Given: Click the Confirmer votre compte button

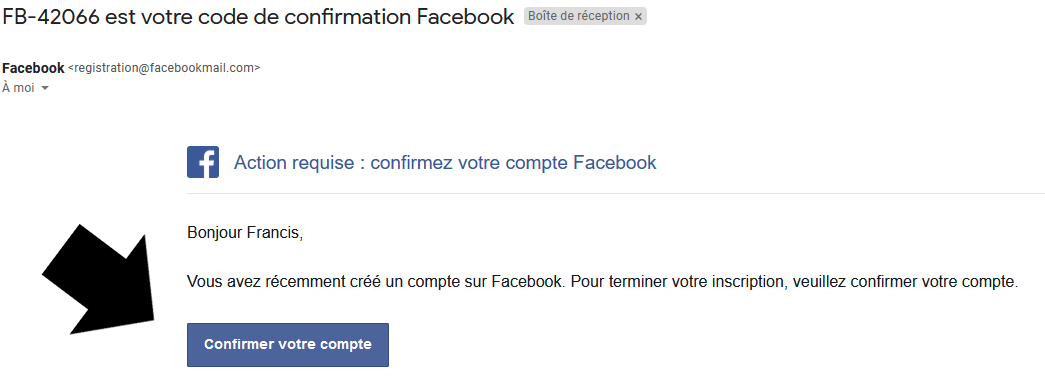Looking at the screenshot, I should click(288, 345).
